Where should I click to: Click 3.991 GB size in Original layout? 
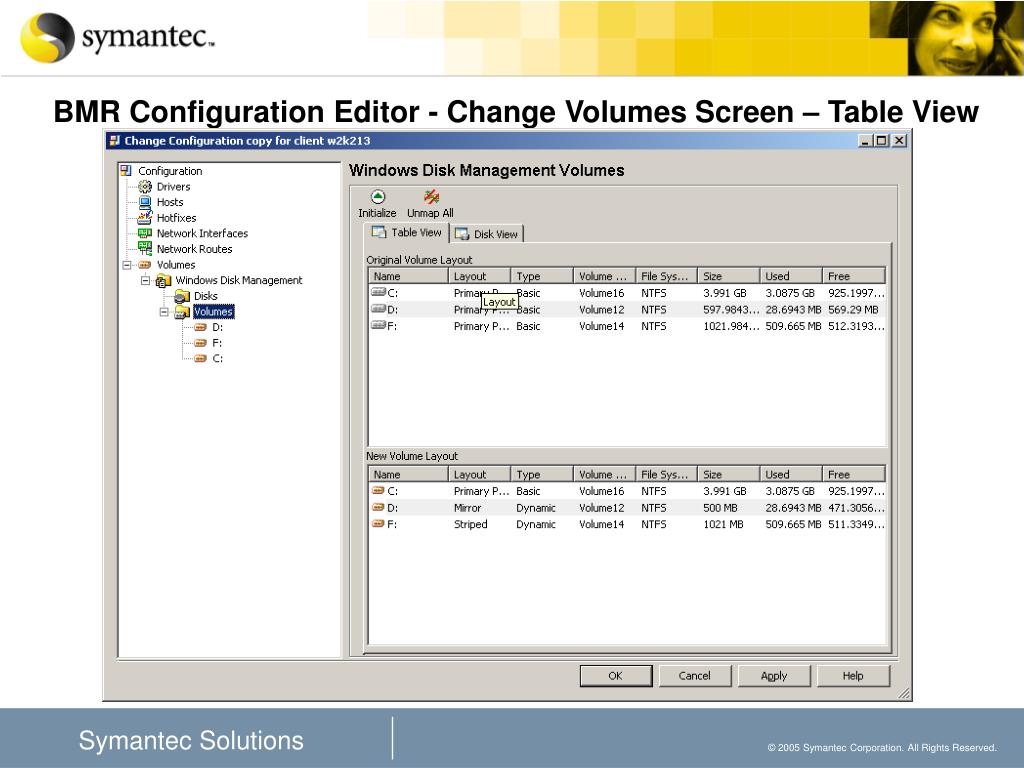pyautogui.click(x=725, y=293)
